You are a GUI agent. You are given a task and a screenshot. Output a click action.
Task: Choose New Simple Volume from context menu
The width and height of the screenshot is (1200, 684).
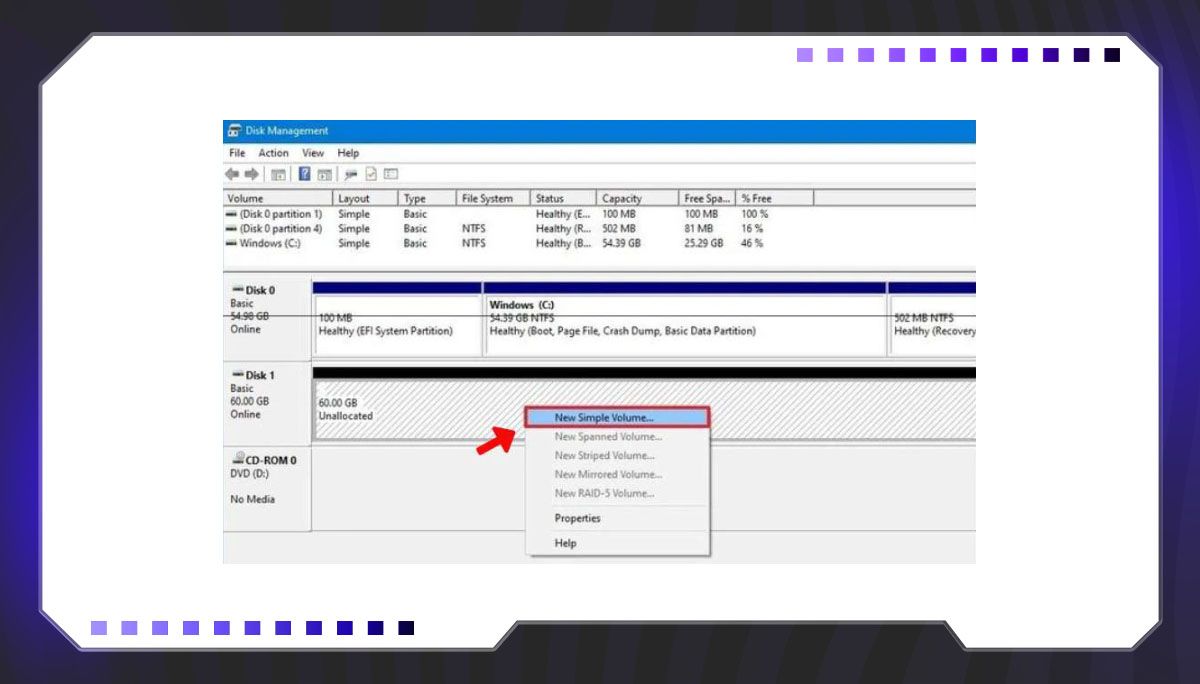click(x=604, y=417)
